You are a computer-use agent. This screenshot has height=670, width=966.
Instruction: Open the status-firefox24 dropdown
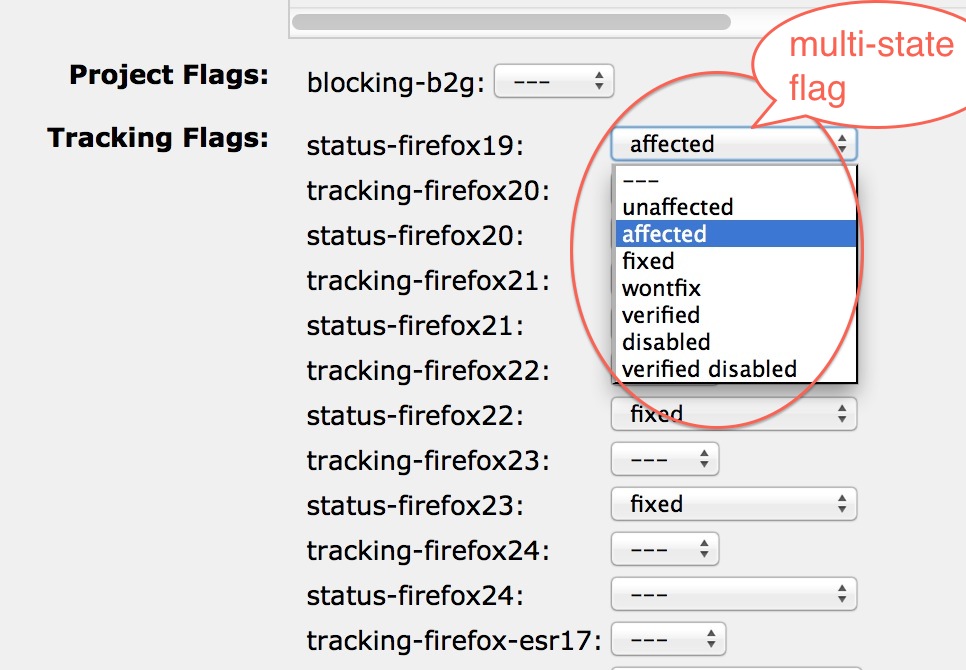click(734, 594)
